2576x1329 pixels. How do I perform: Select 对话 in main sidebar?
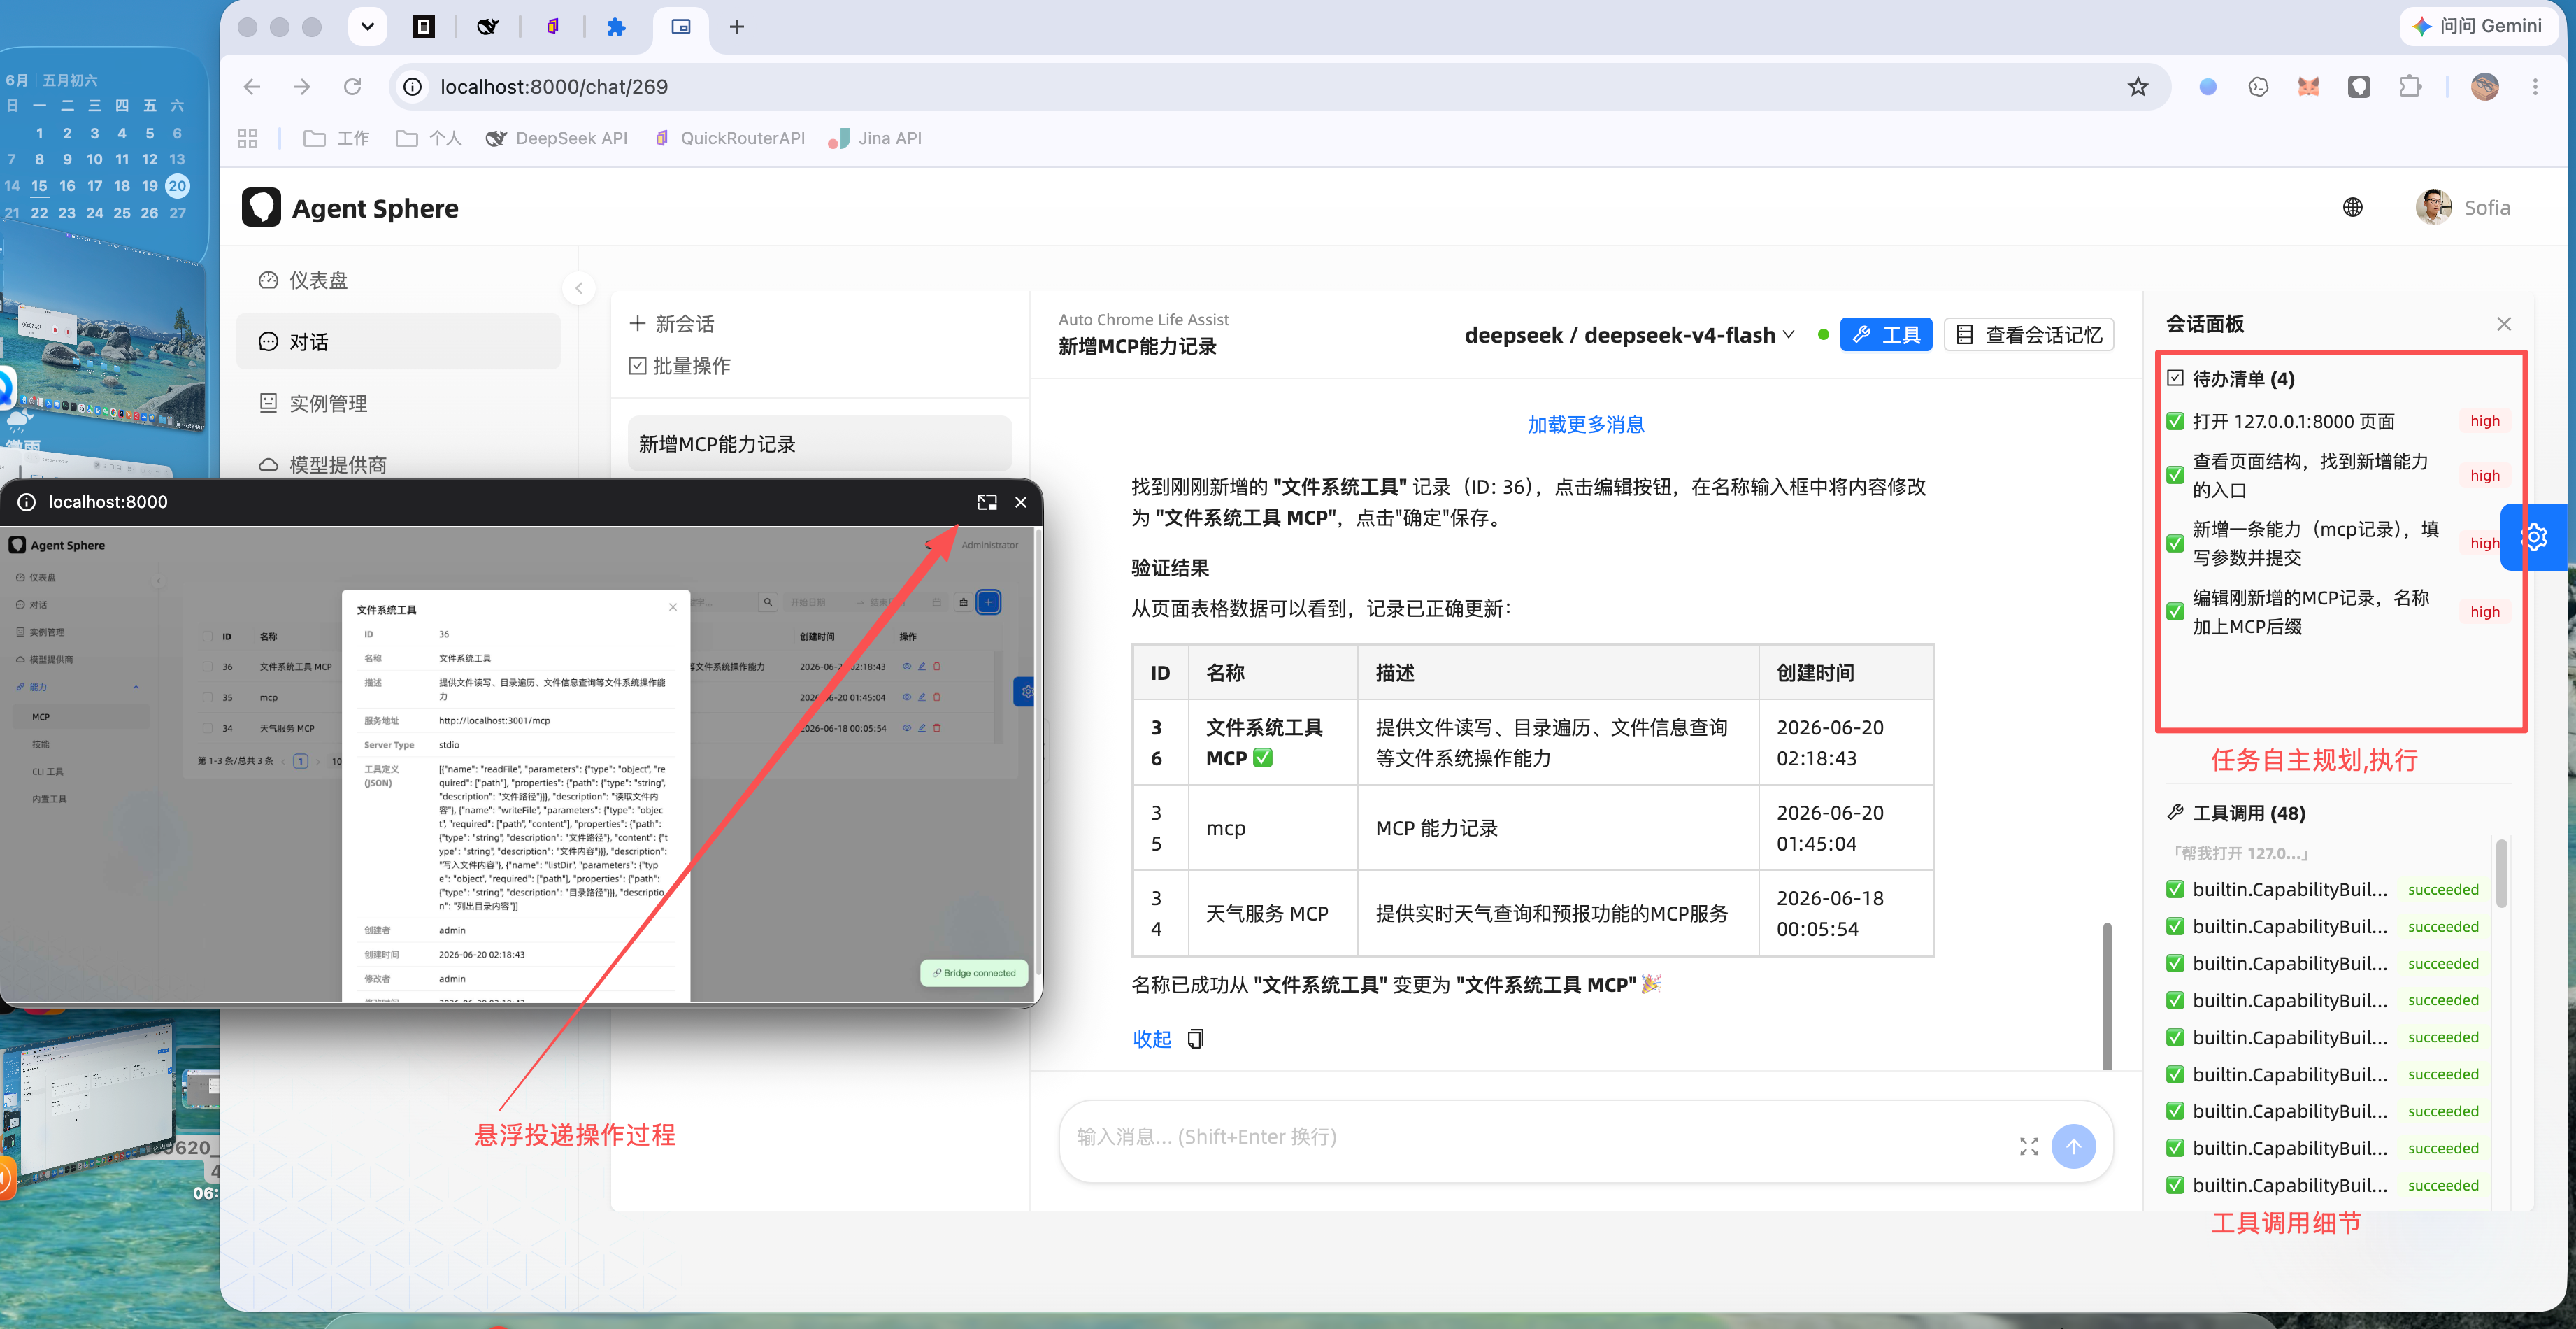click(398, 342)
